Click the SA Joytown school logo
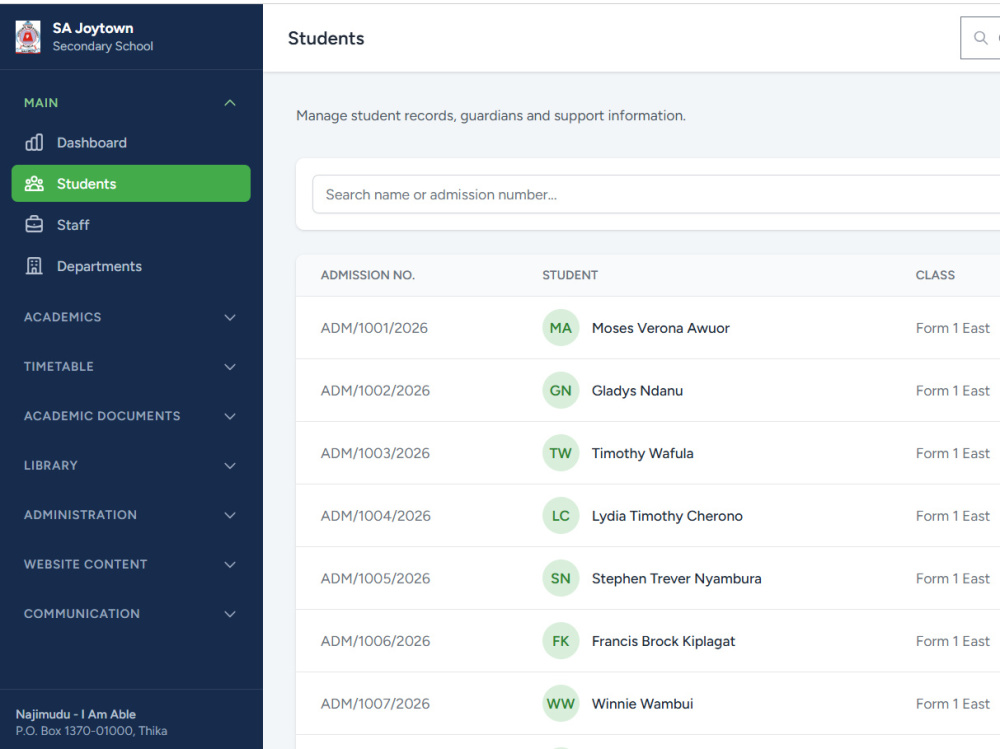The width and height of the screenshot is (1000, 749). tap(28, 37)
